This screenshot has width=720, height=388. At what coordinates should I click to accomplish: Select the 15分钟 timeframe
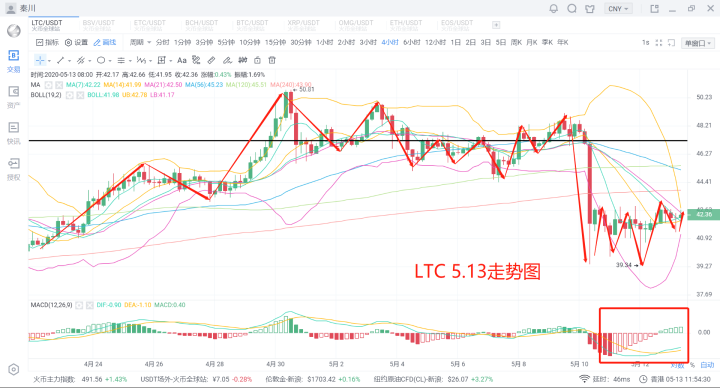275,42
